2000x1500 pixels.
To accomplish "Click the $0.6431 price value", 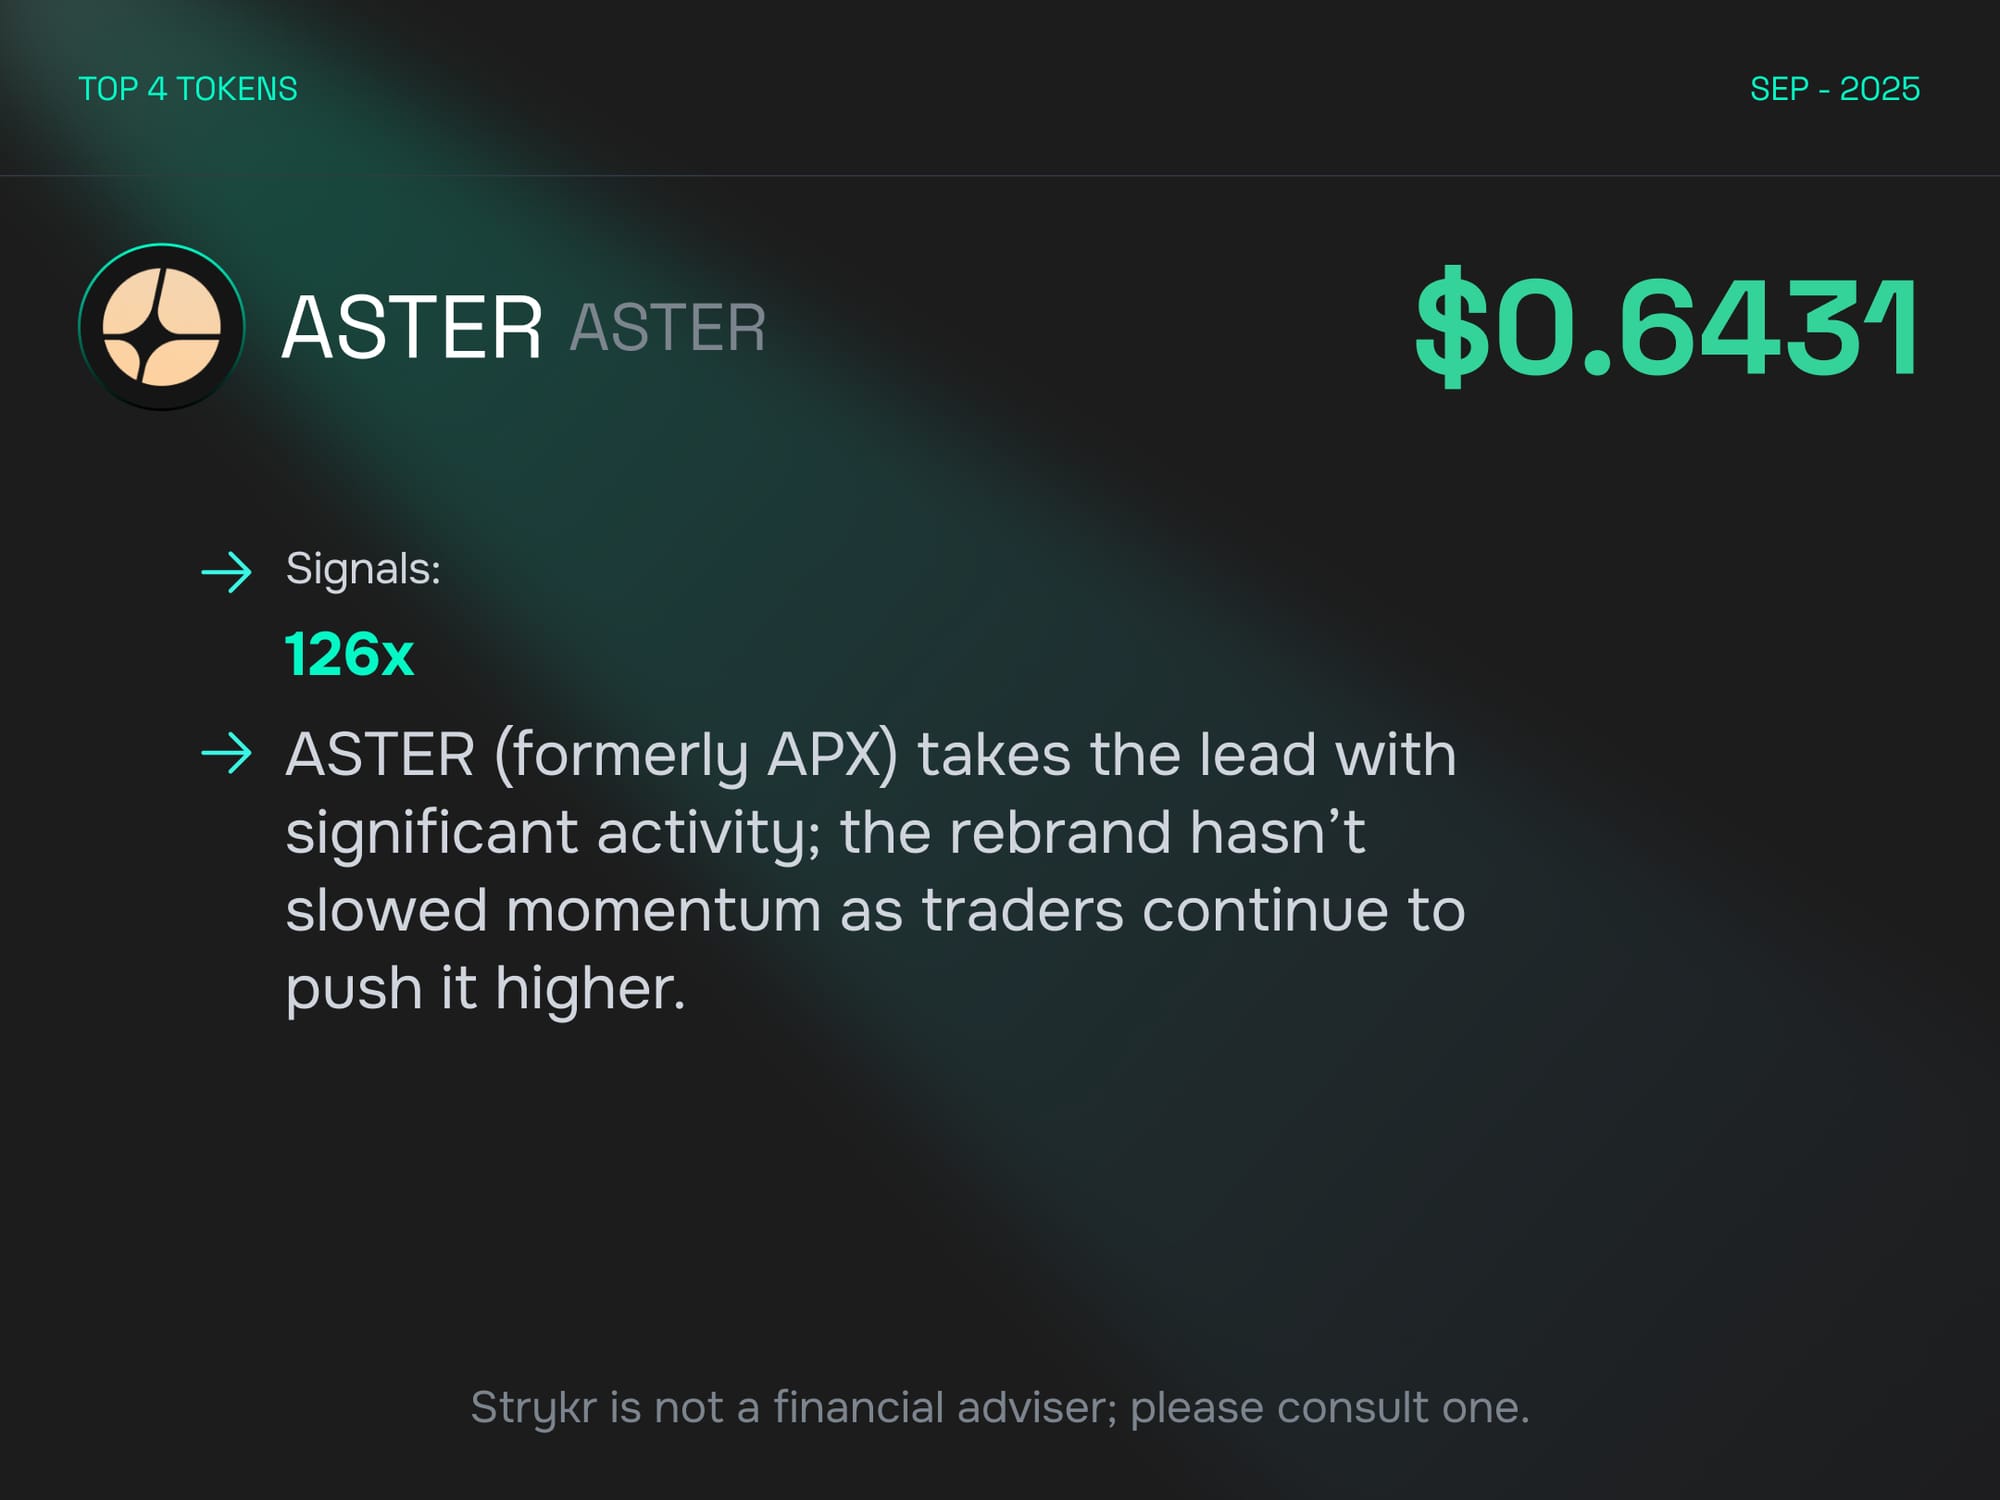I will [1666, 327].
